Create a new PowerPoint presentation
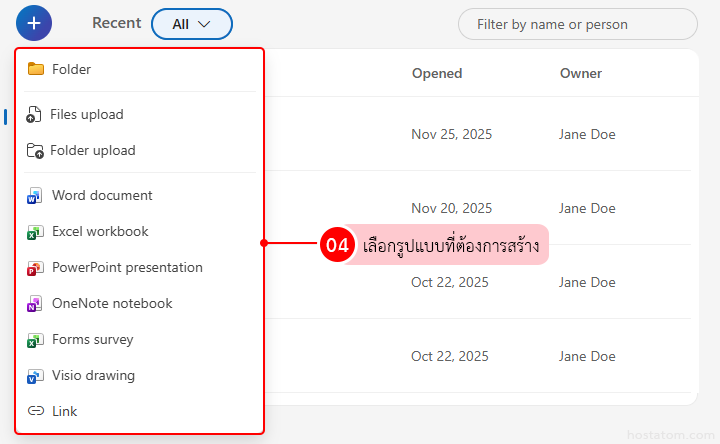 140,268
